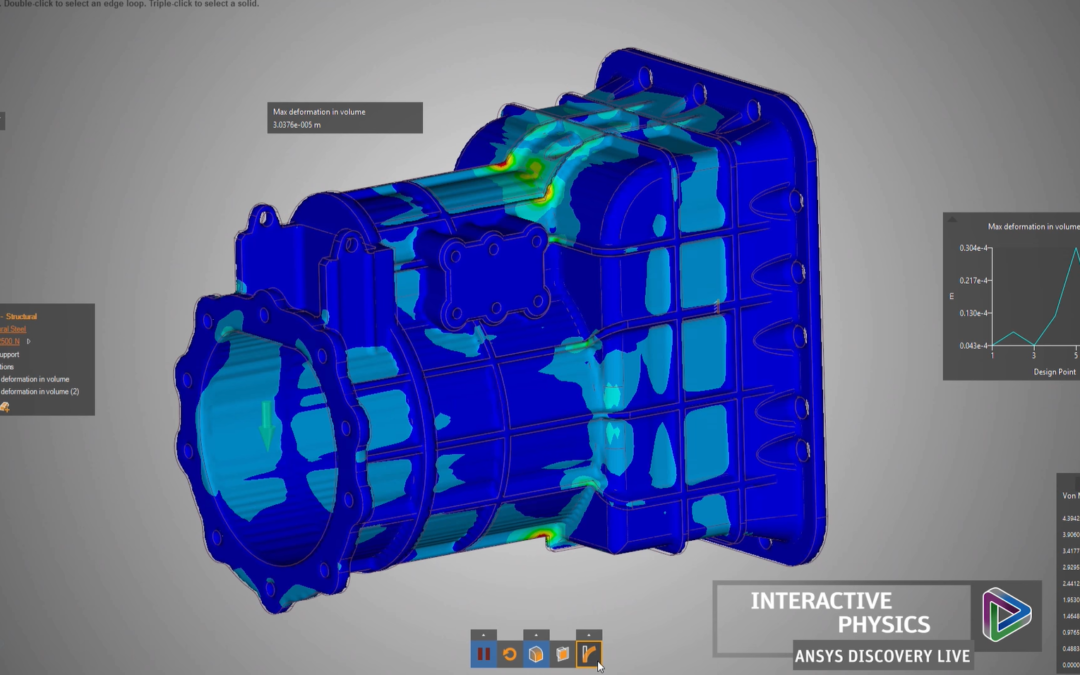1080x675 pixels.
Task: Click the Design Point axis label
Action: click(1055, 372)
